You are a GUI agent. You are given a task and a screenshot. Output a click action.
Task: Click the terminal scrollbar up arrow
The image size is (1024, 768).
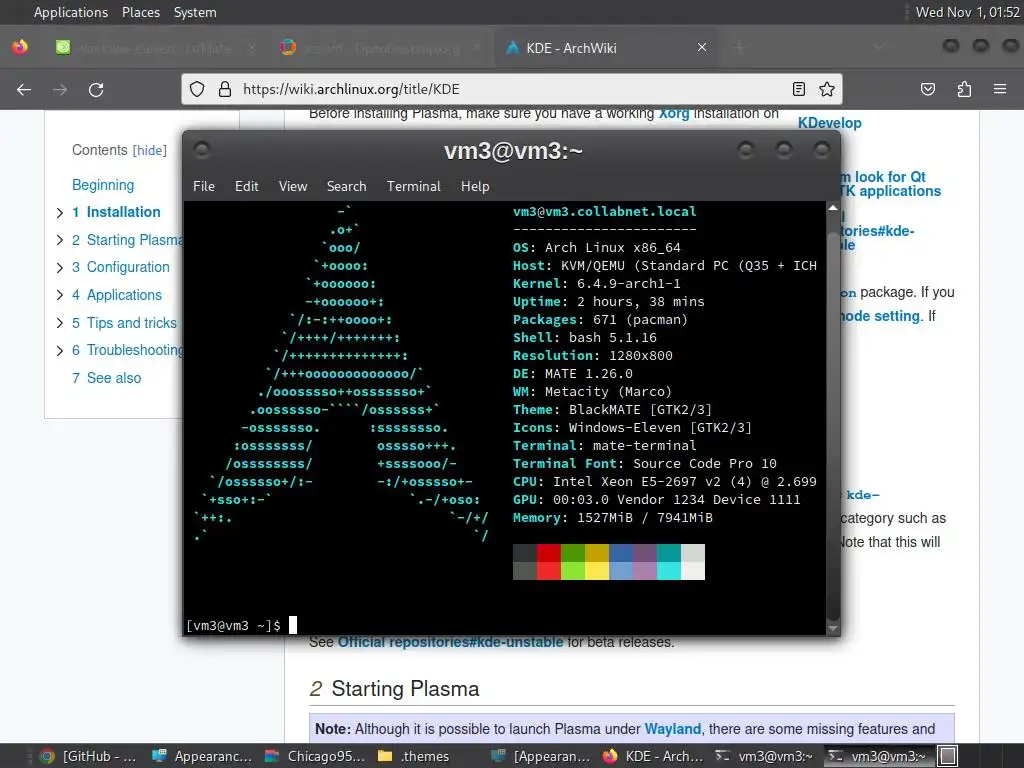(x=833, y=208)
